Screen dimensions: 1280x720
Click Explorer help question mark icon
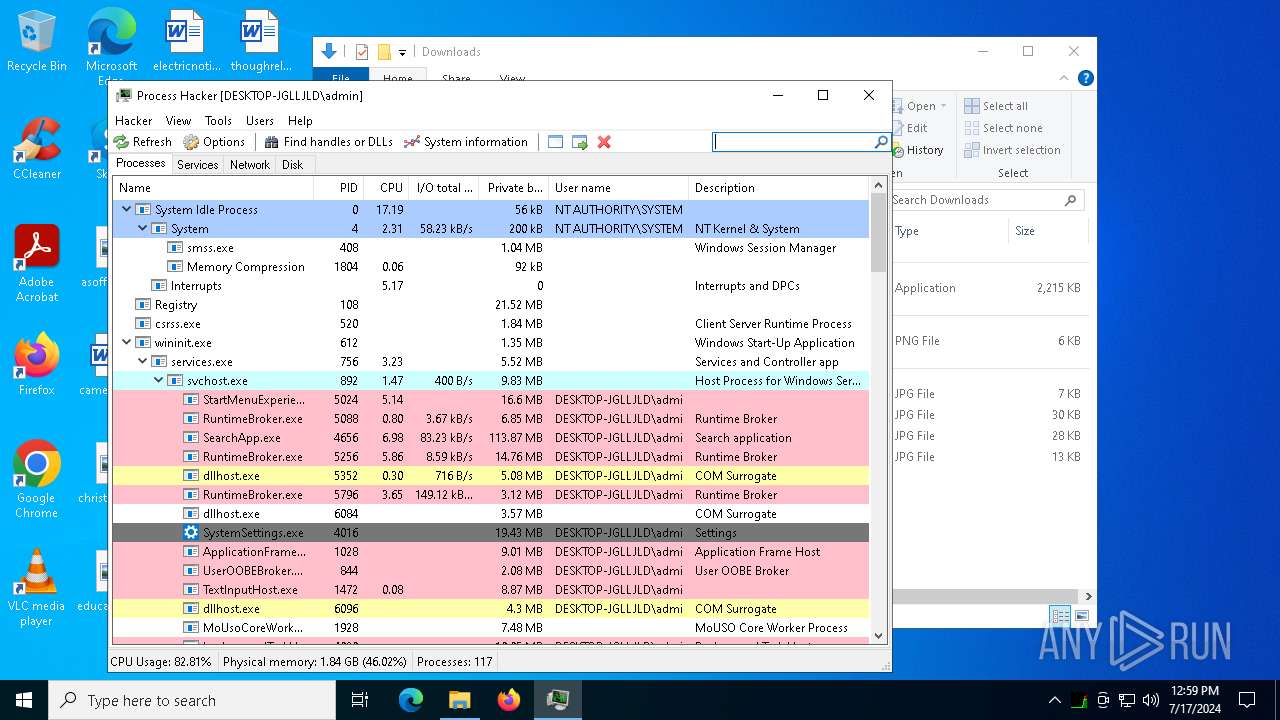(x=1085, y=78)
